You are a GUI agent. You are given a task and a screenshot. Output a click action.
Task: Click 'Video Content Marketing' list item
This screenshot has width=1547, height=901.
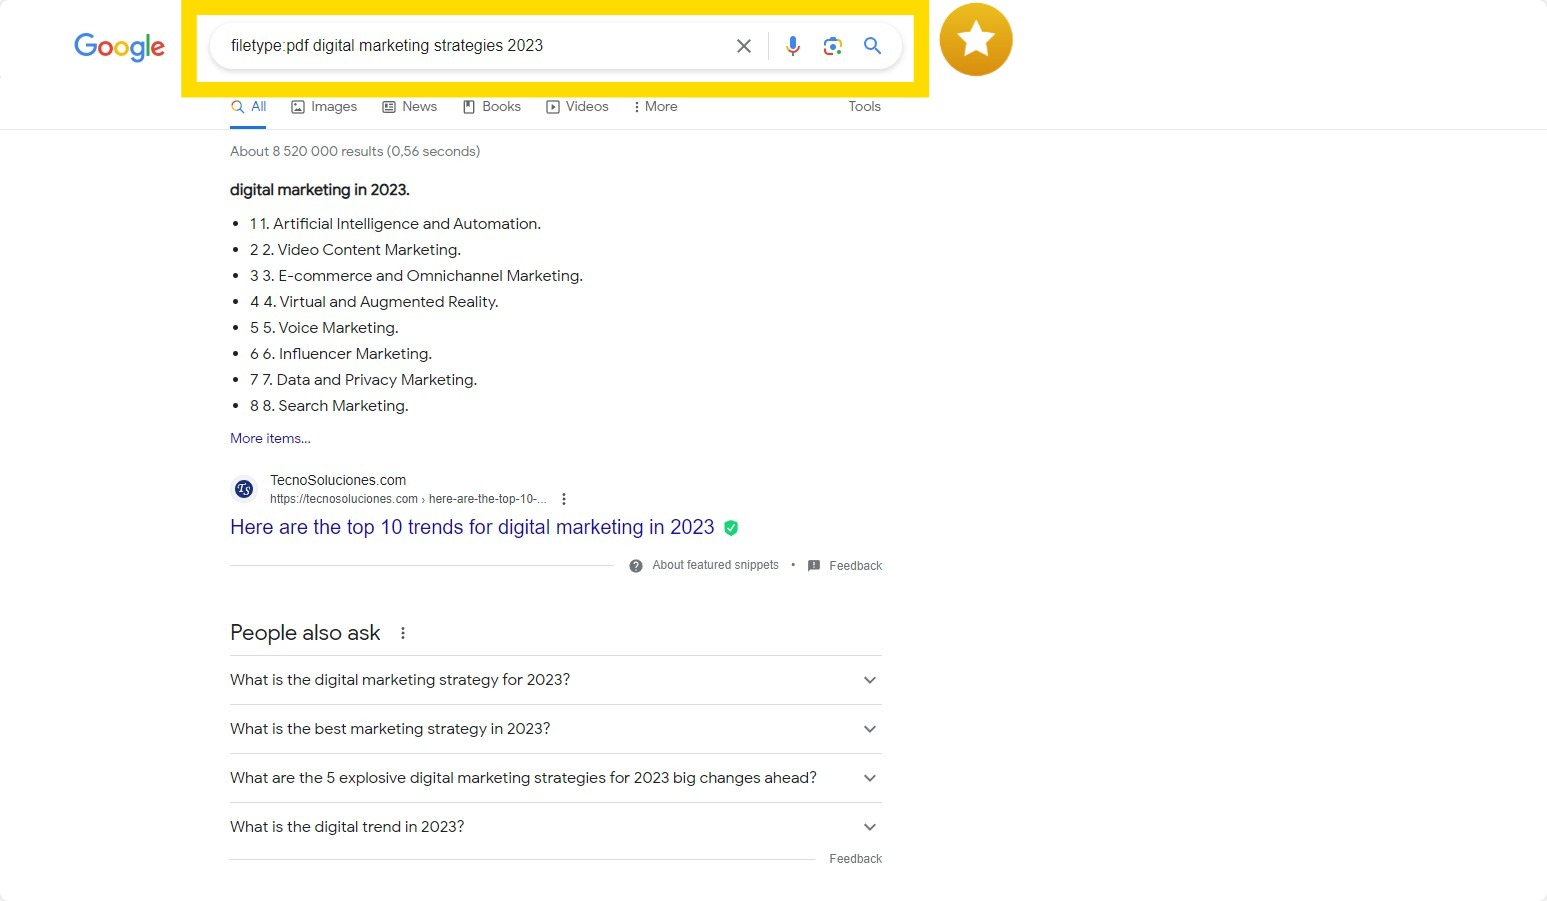[355, 250]
